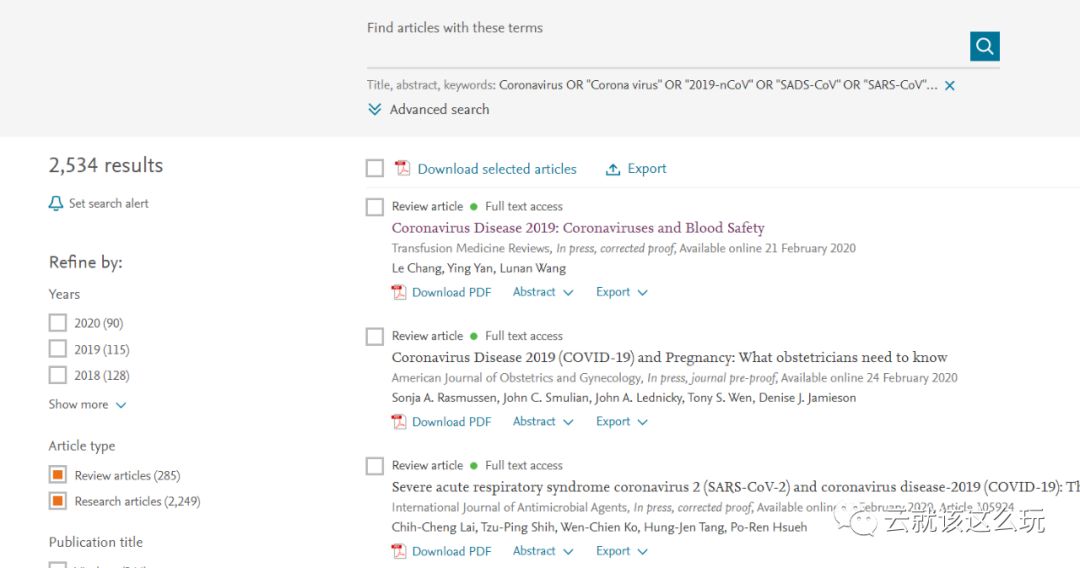Viewport: 1080px width, 568px height.
Task: Open Export dropdown for Pregnancy article
Action: [x=622, y=422]
